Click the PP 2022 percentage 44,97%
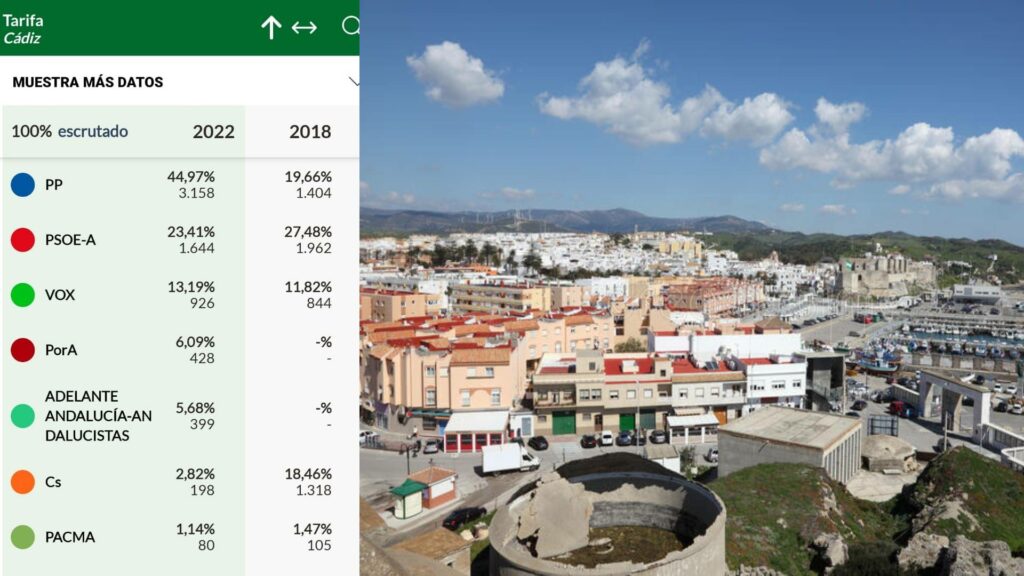This screenshot has height=576, width=1024. tap(191, 177)
